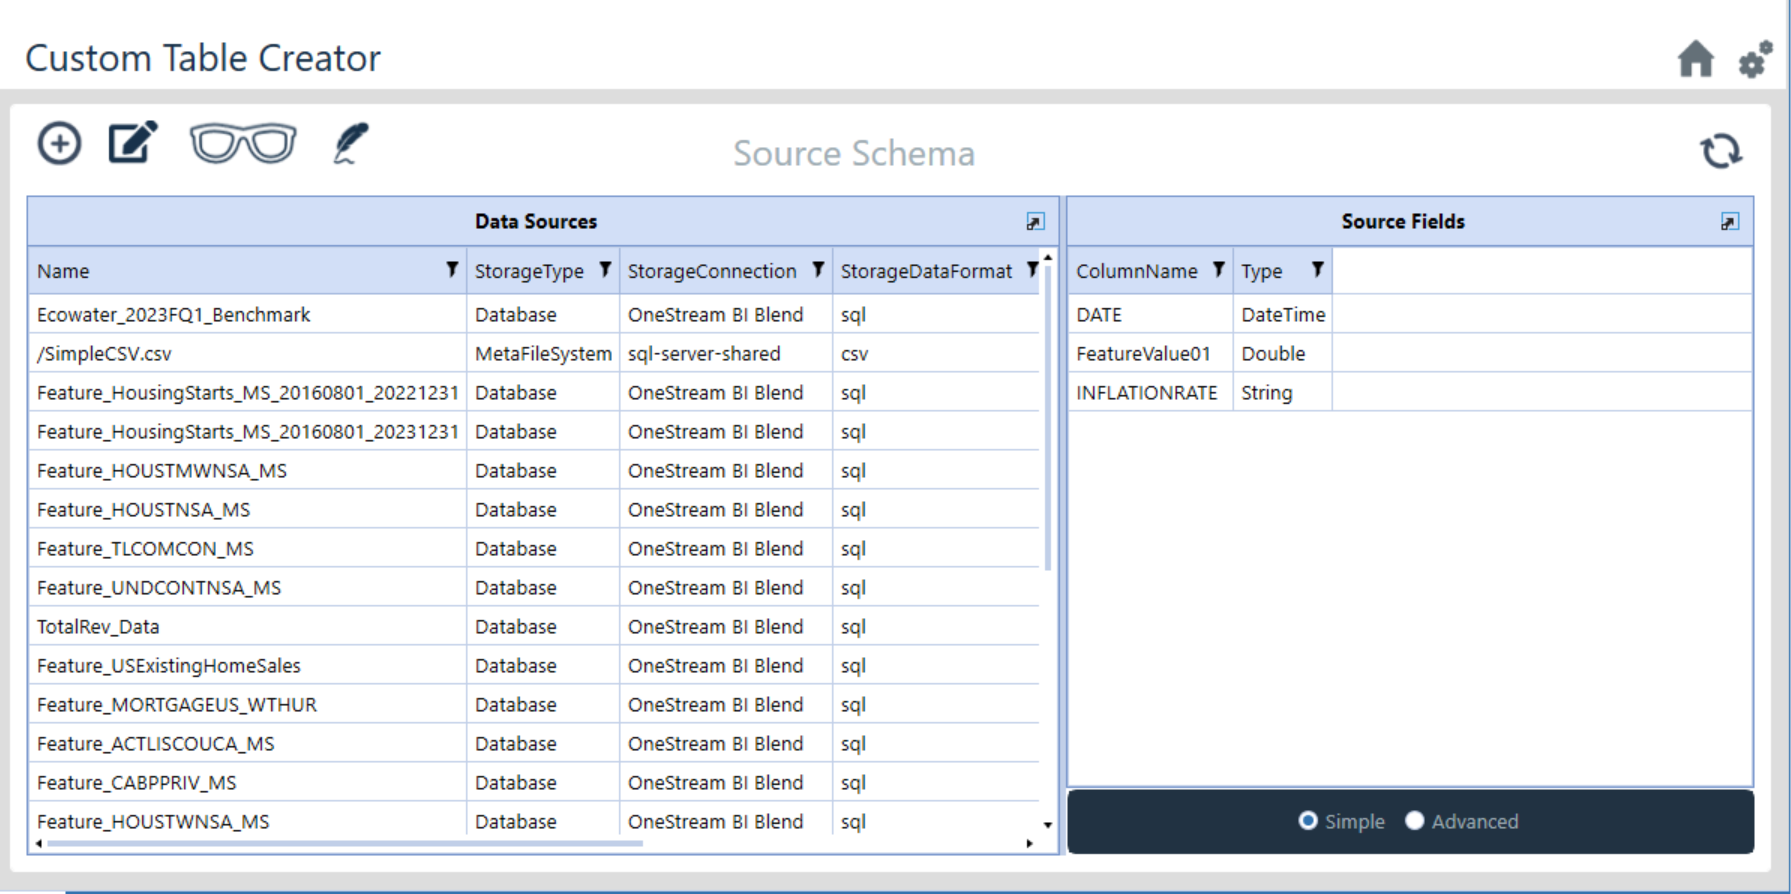Click the sql-server-shared connection cell

tap(726, 353)
